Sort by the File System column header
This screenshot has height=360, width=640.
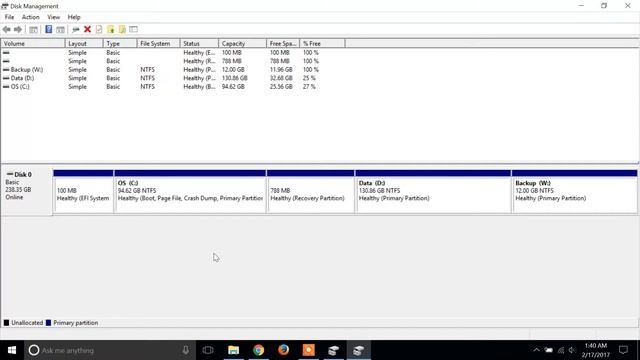click(158, 43)
